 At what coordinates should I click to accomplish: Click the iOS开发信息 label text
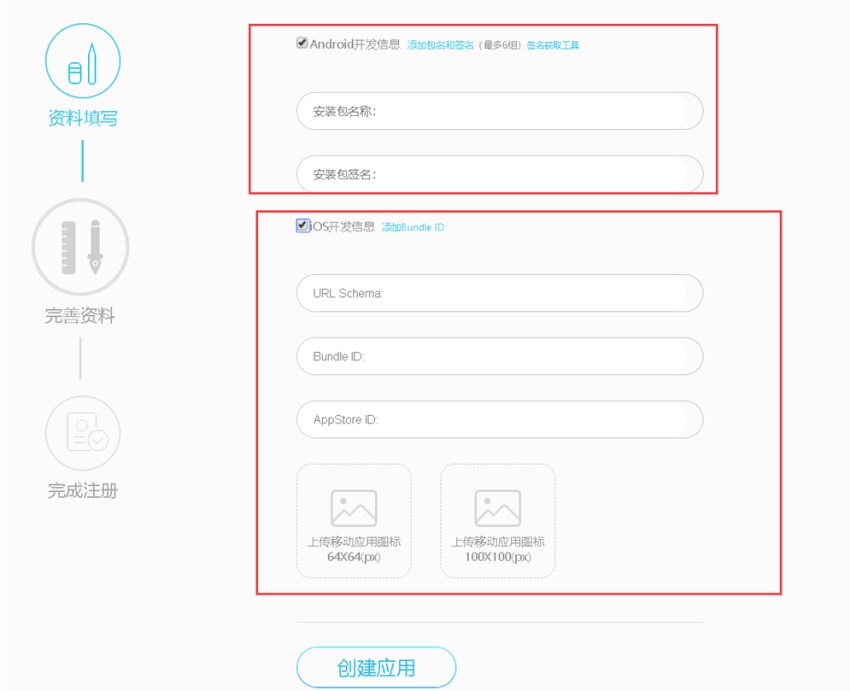[342, 227]
